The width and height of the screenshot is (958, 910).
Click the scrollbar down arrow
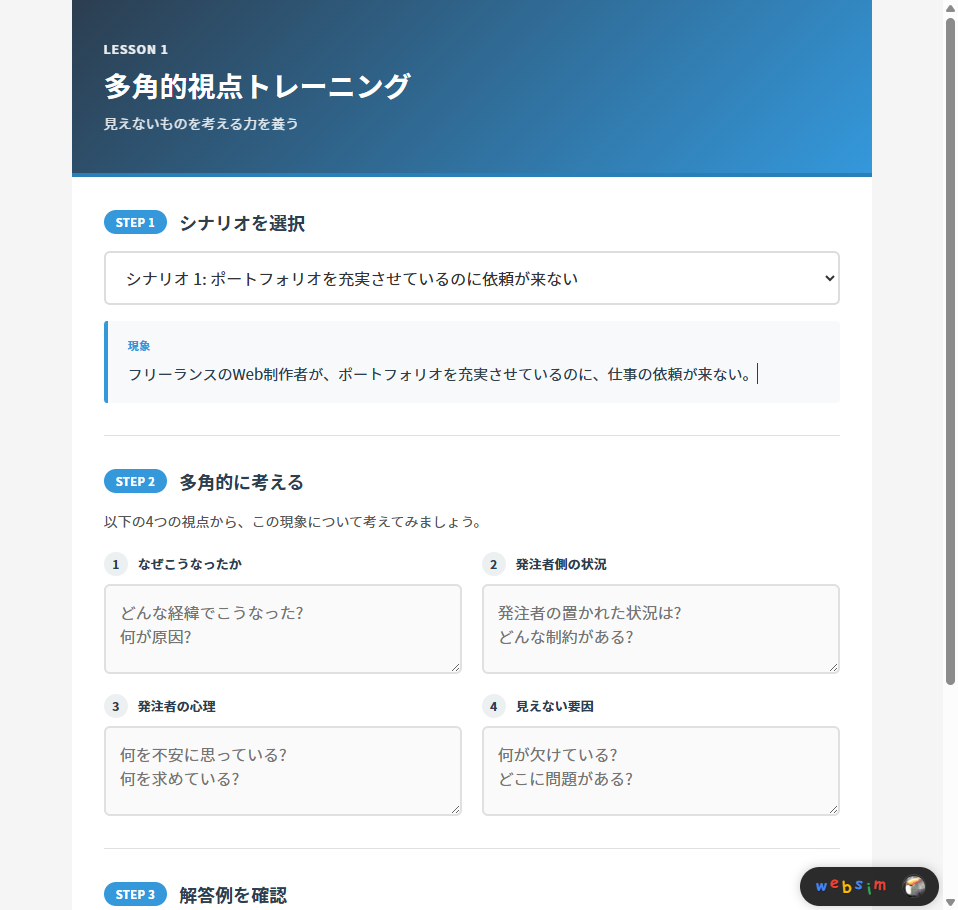(x=950, y=902)
